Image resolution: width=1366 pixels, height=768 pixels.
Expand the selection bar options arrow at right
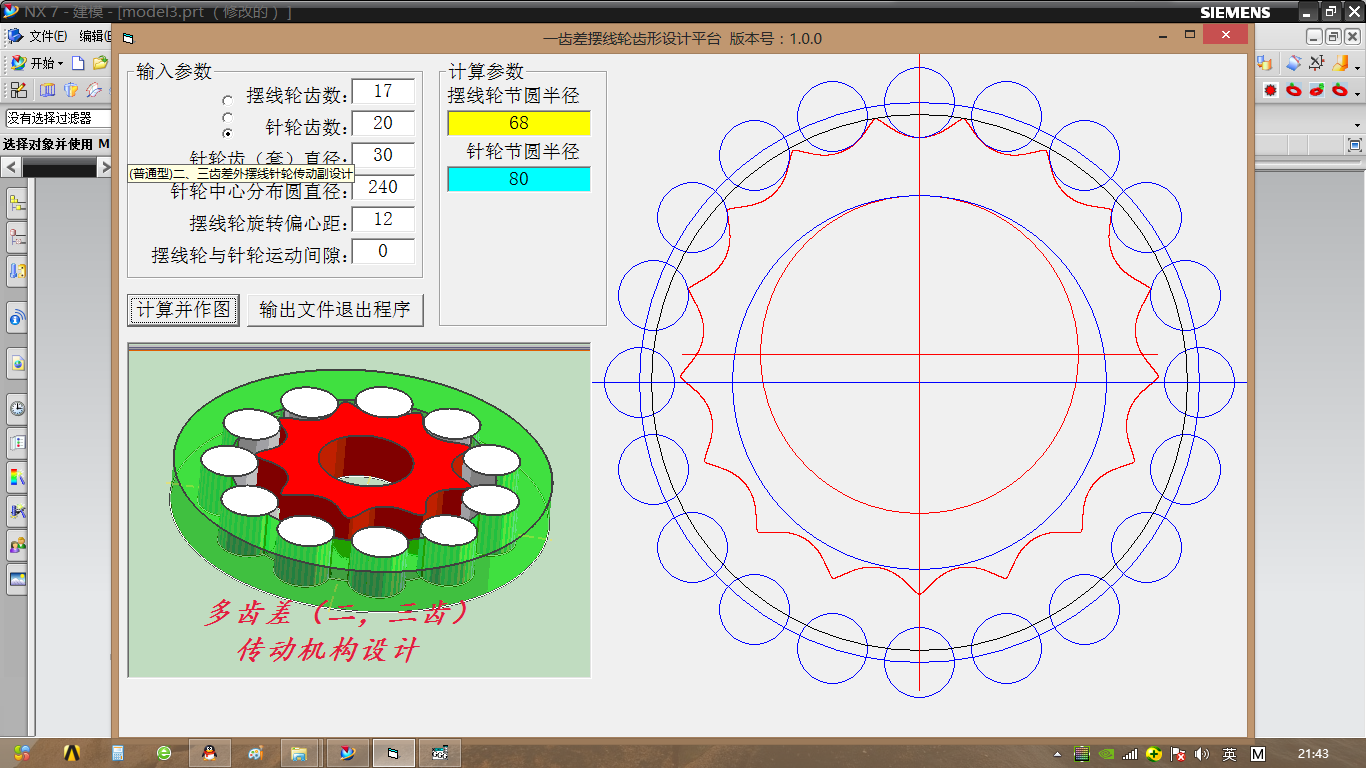click(x=1358, y=125)
